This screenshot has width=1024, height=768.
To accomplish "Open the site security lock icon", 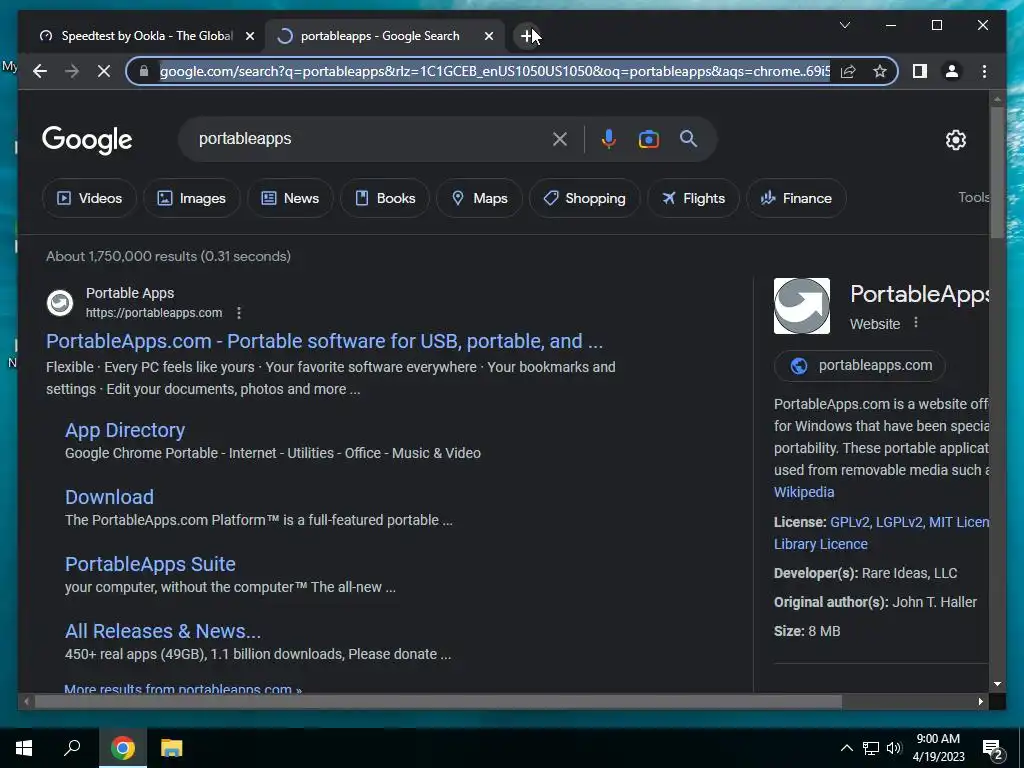I will [x=144, y=71].
